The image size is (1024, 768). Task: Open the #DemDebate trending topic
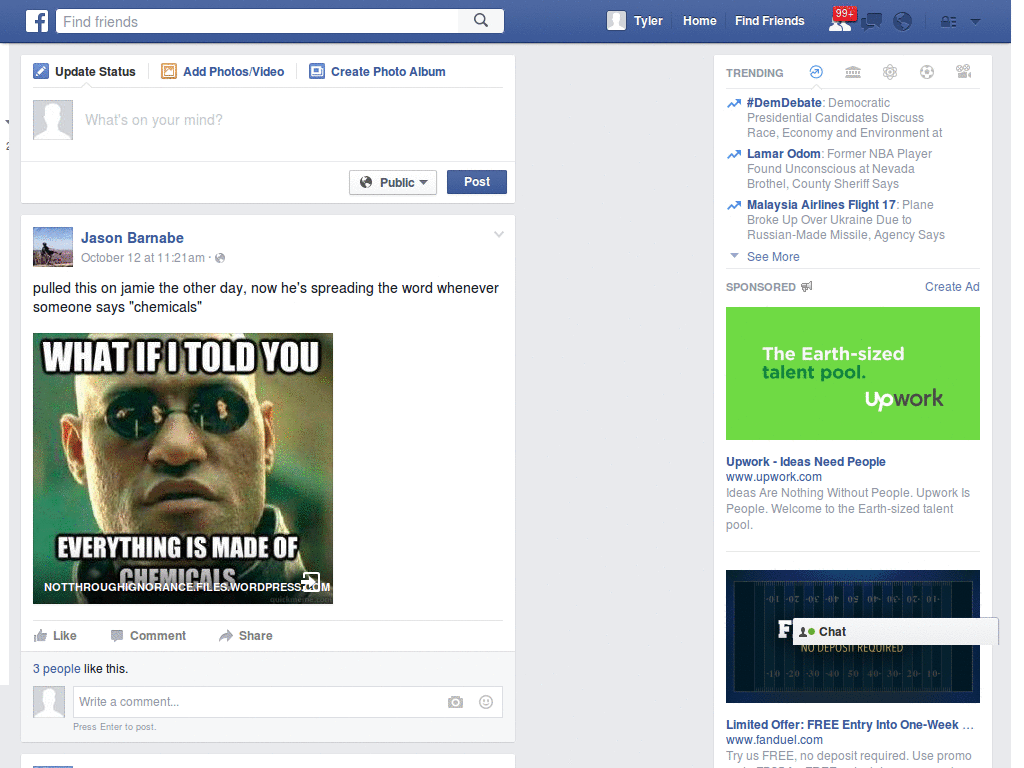tap(784, 103)
